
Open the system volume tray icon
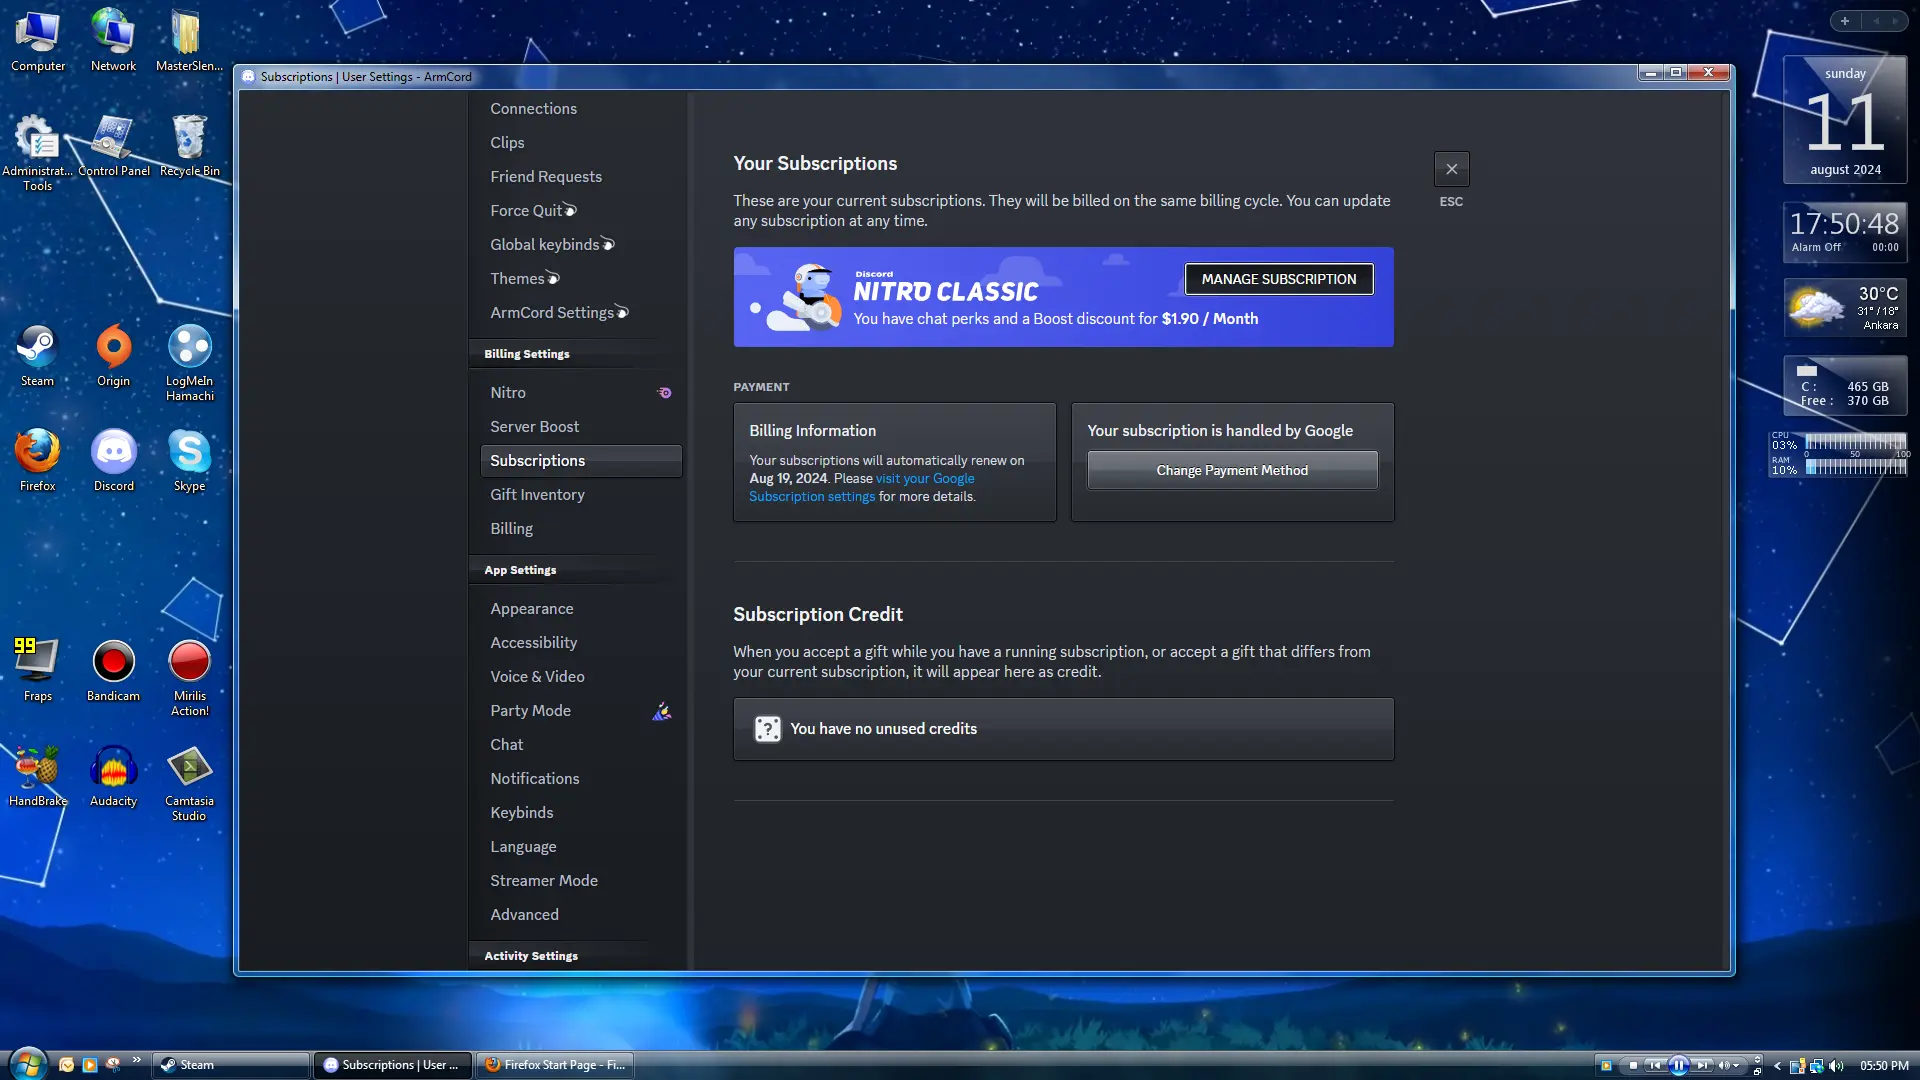tap(1836, 1065)
